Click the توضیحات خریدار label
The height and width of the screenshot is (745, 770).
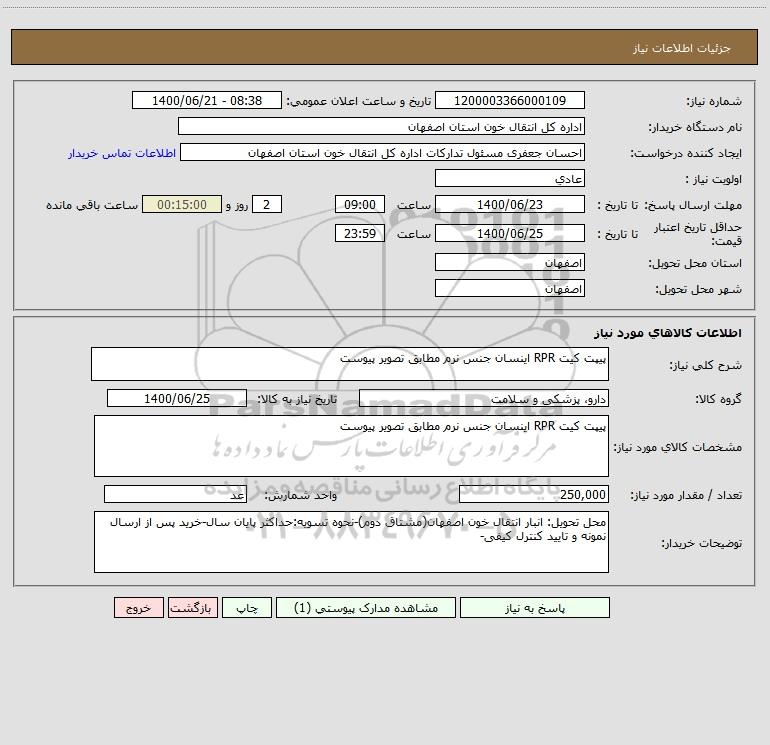coord(701,543)
